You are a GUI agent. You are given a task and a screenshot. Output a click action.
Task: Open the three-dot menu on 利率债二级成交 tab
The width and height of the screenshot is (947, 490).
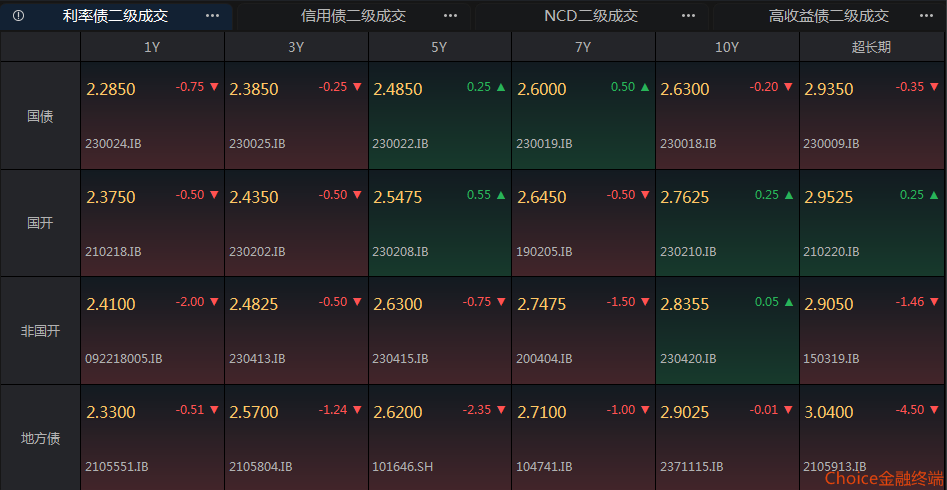213,16
